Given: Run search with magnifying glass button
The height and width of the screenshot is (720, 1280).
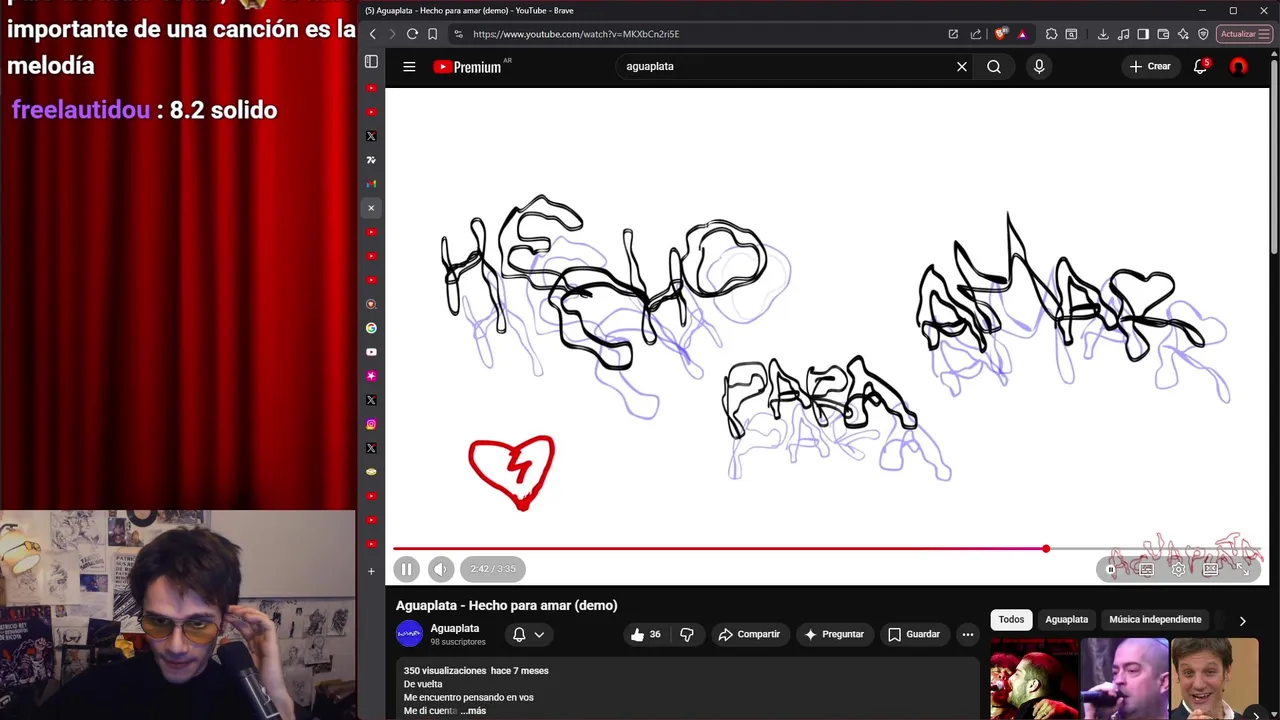Looking at the screenshot, I should click(x=994, y=66).
